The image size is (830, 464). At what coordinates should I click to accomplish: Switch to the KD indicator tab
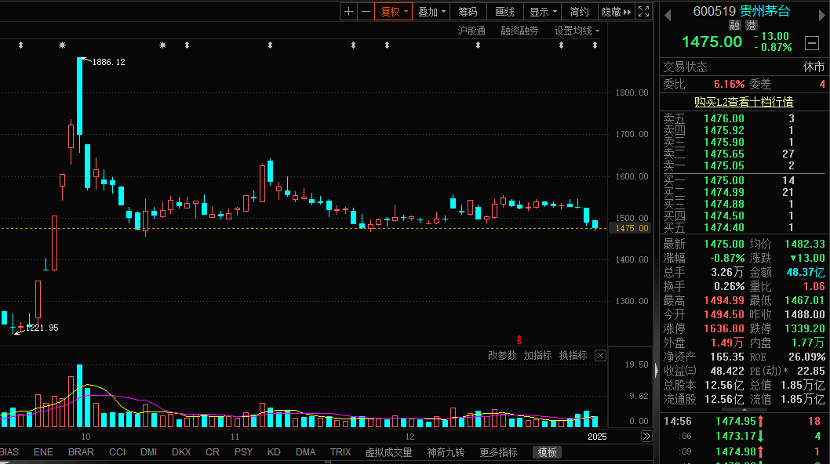tap(273, 452)
